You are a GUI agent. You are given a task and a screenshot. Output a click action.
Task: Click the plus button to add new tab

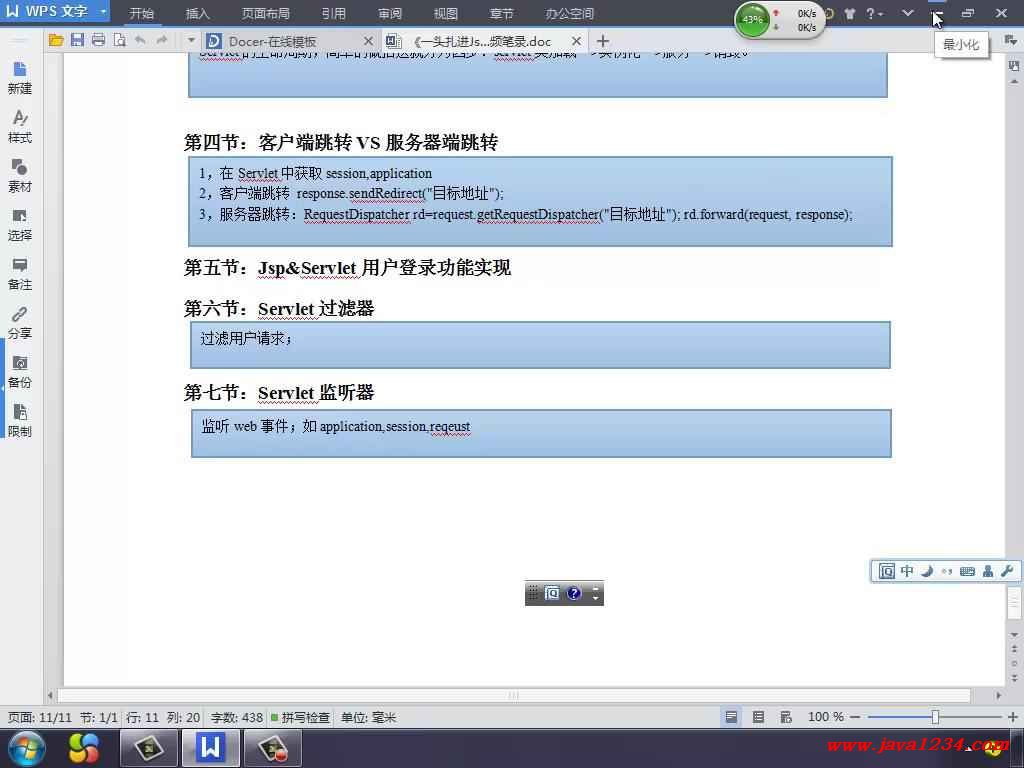coord(602,41)
